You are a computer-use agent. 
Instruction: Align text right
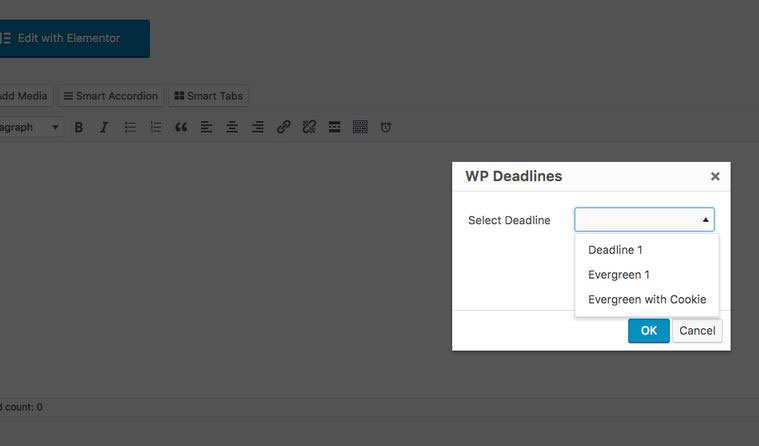tap(258, 127)
